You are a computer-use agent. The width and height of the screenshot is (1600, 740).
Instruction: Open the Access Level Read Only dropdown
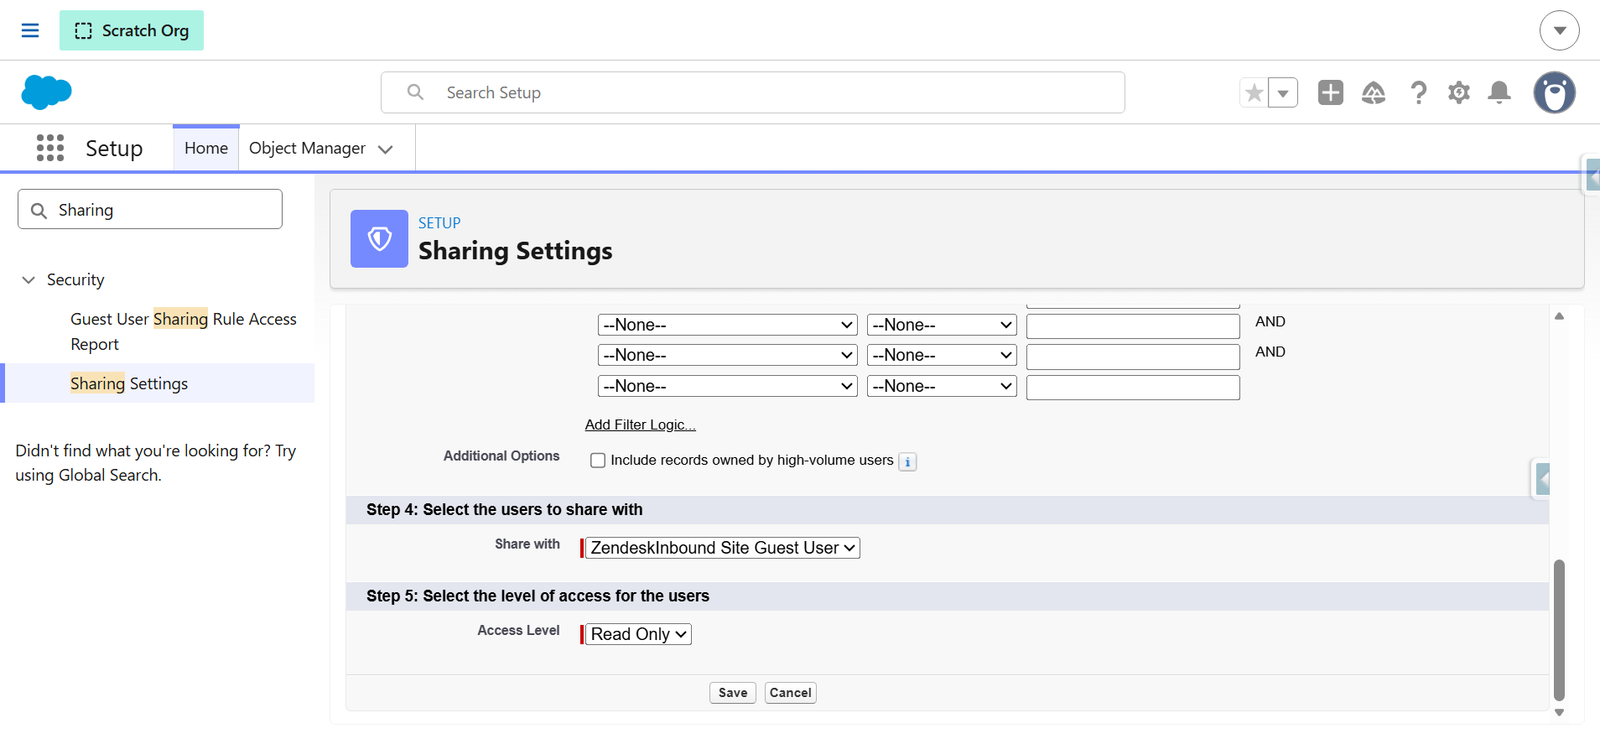[638, 634]
